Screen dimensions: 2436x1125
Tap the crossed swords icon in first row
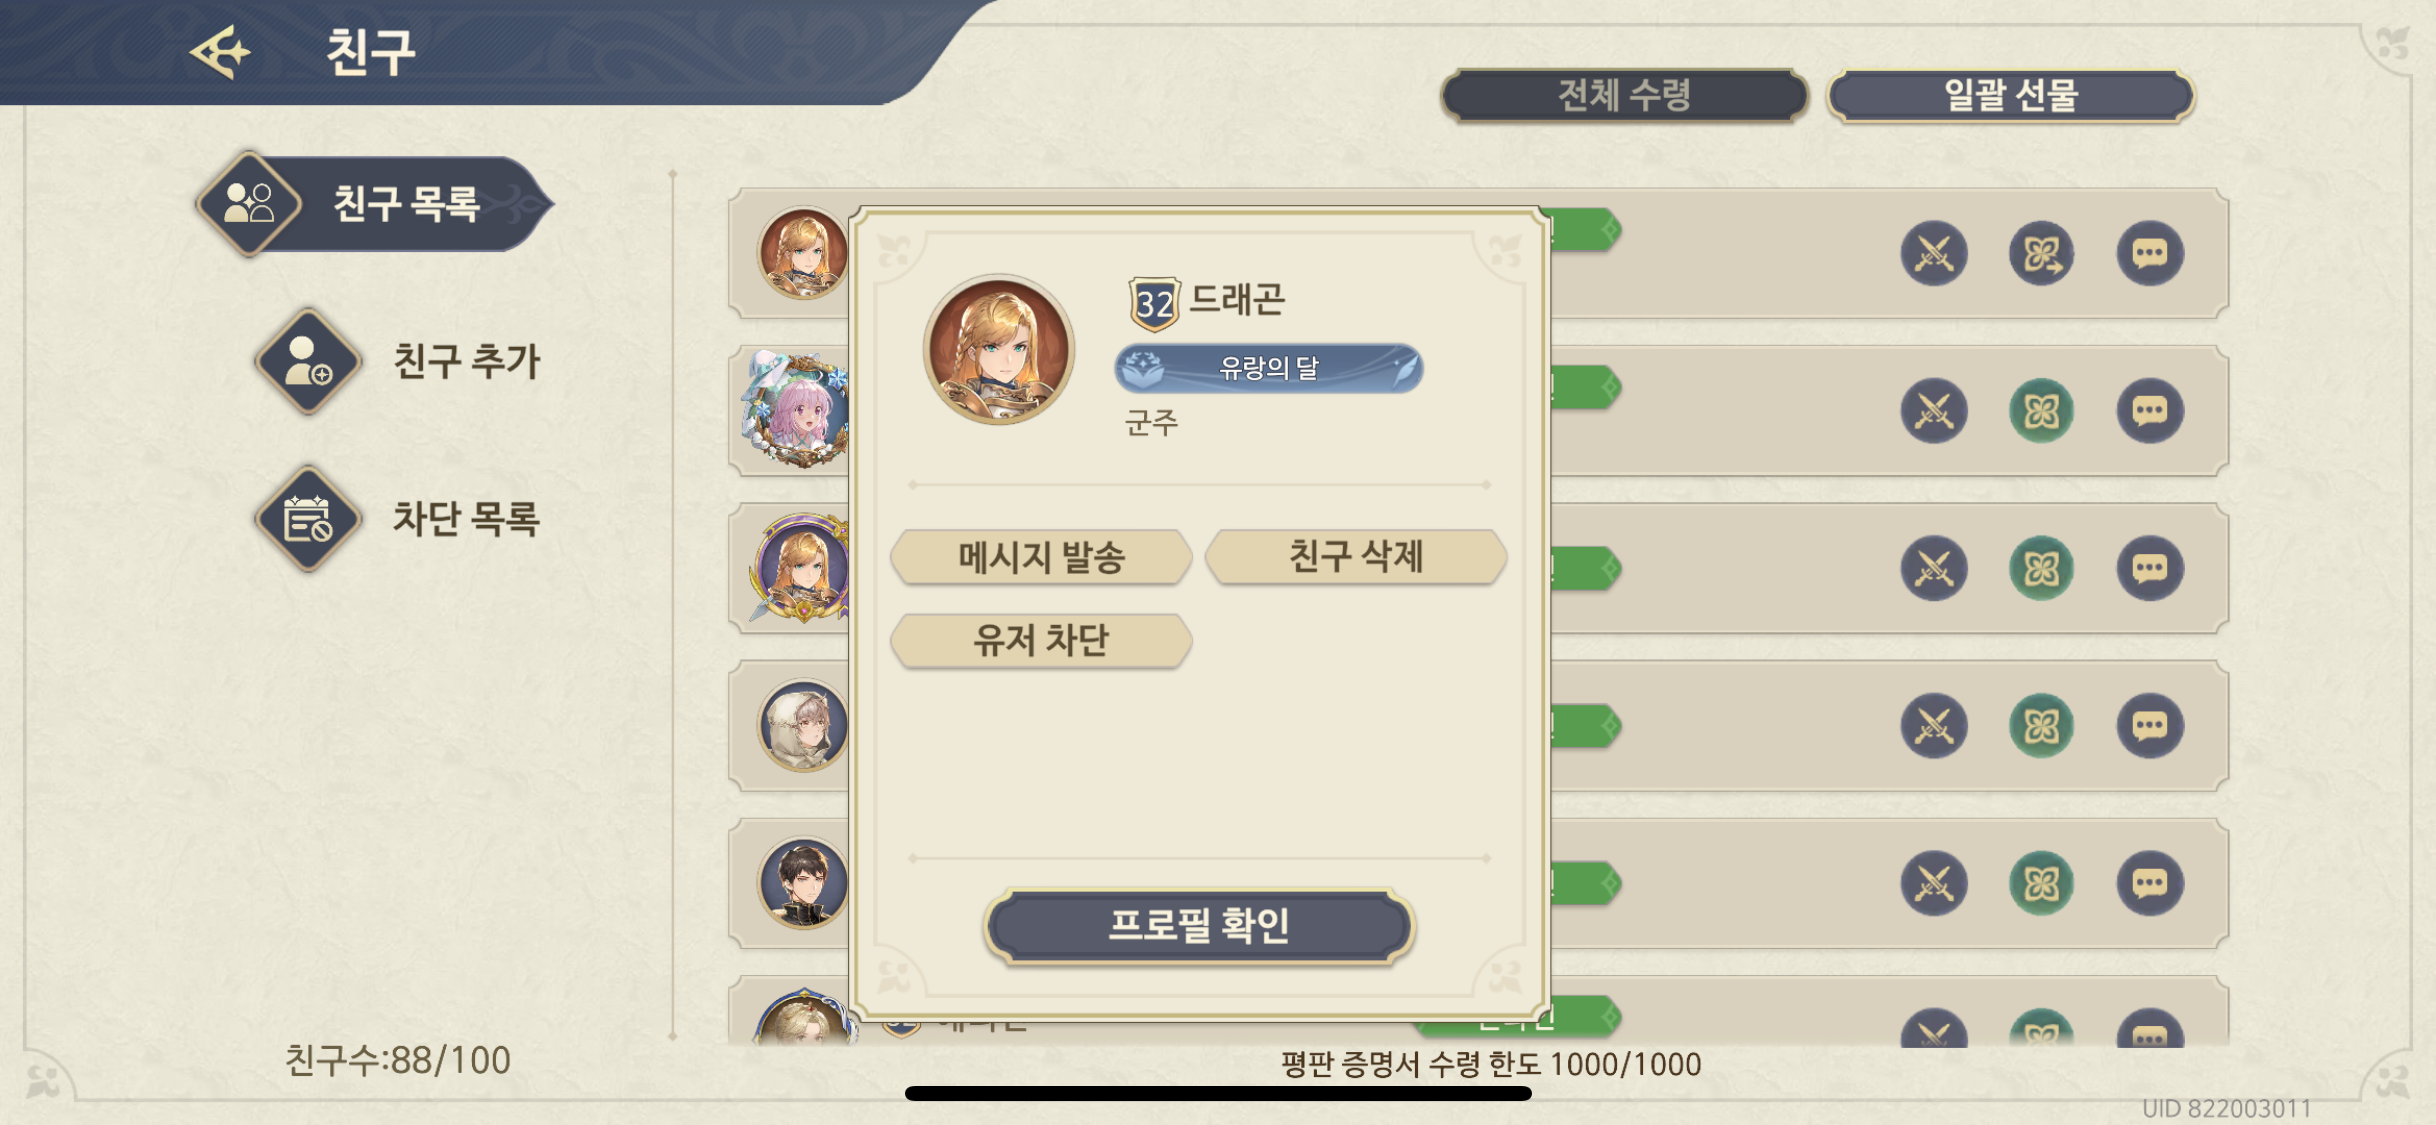(x=1934, y=253)
